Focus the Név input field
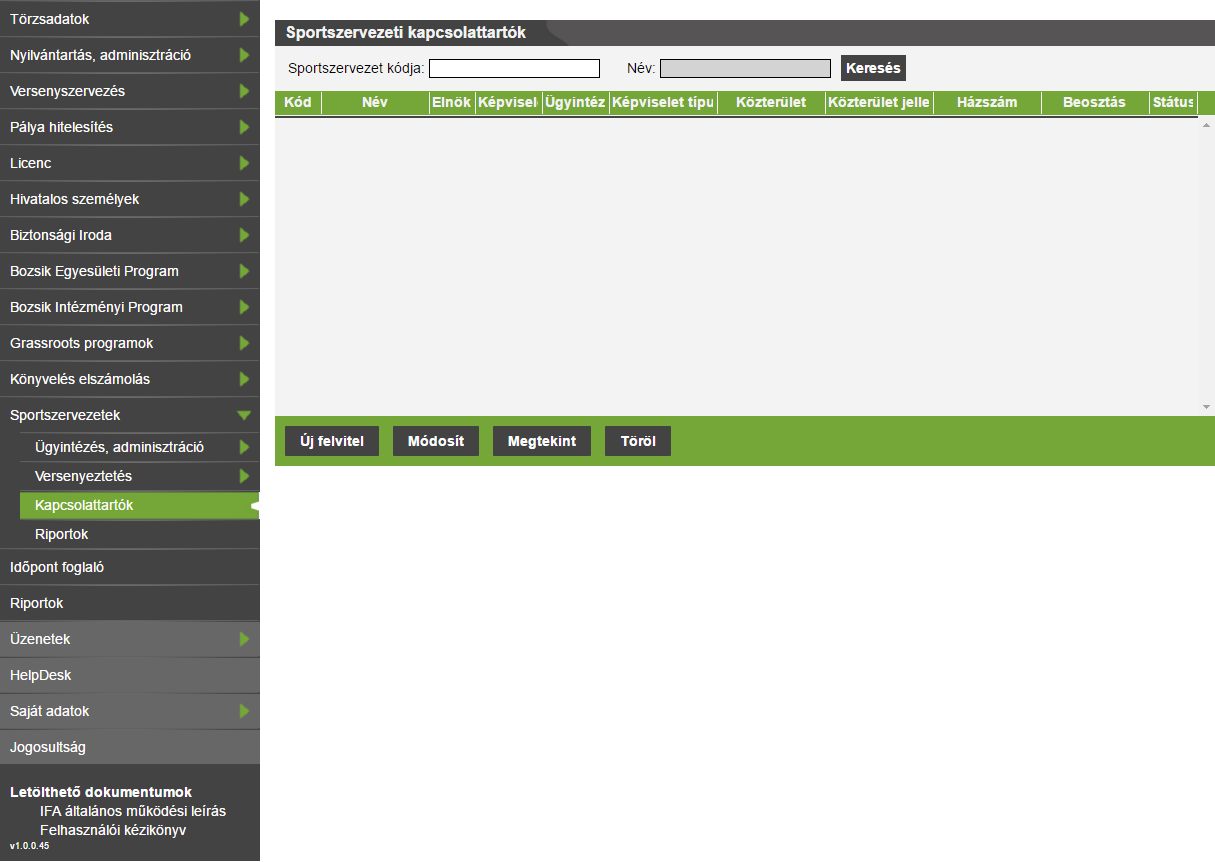1215x862 pixels. point(745,68)
